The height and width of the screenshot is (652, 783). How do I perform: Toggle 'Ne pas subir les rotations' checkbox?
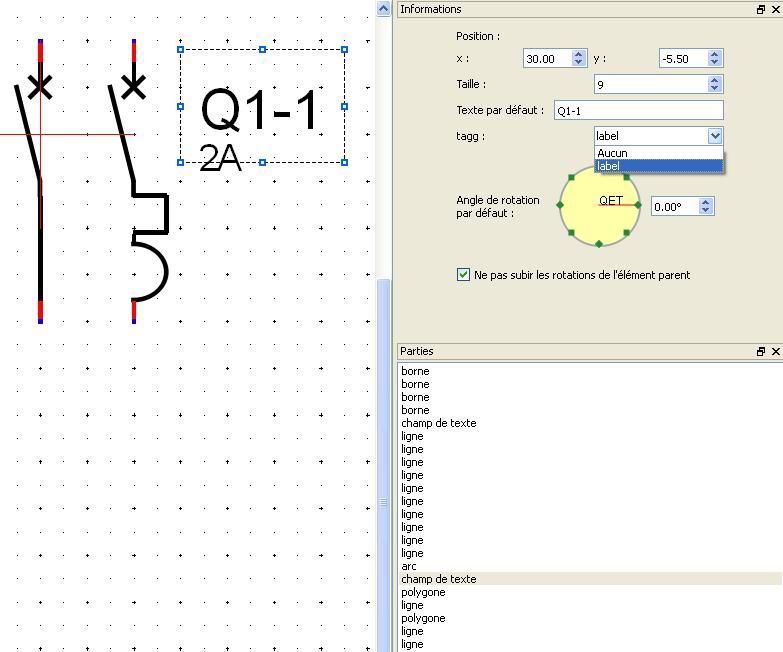463,274
